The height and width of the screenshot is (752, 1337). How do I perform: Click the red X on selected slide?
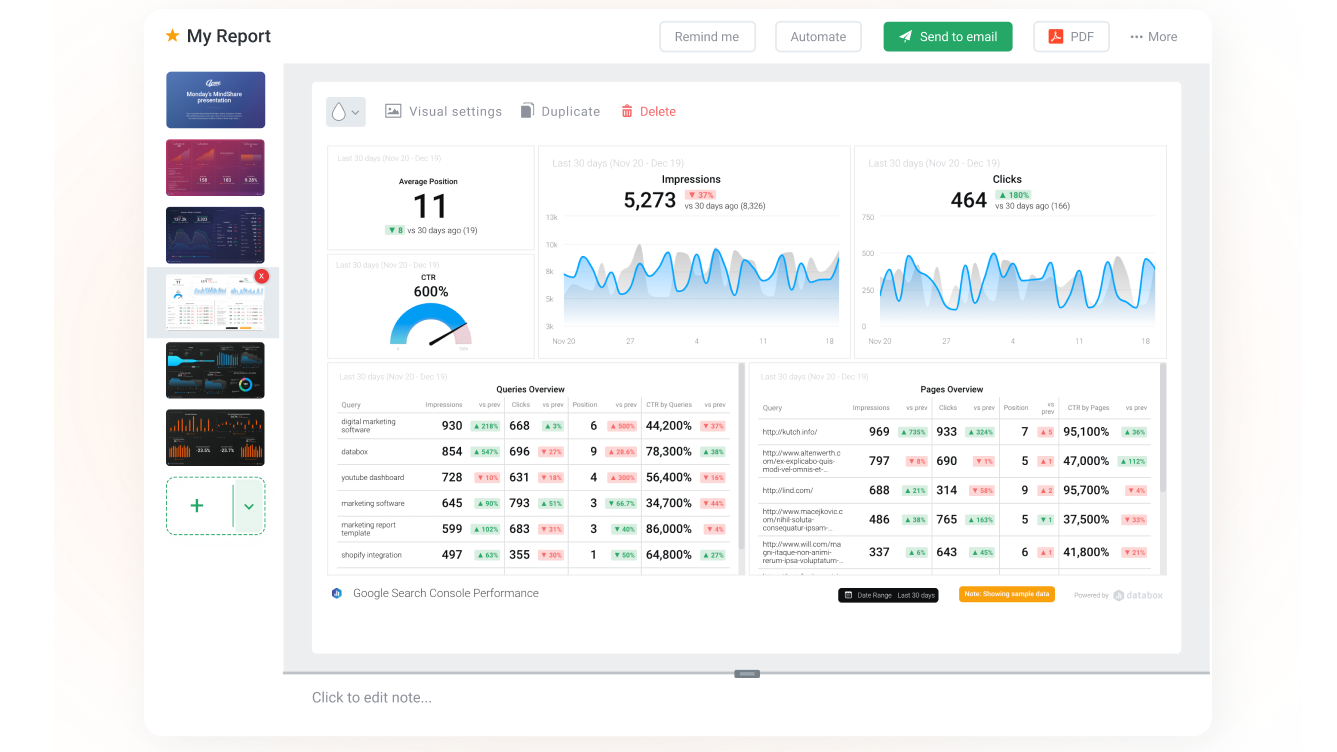[x=261, y=276]
